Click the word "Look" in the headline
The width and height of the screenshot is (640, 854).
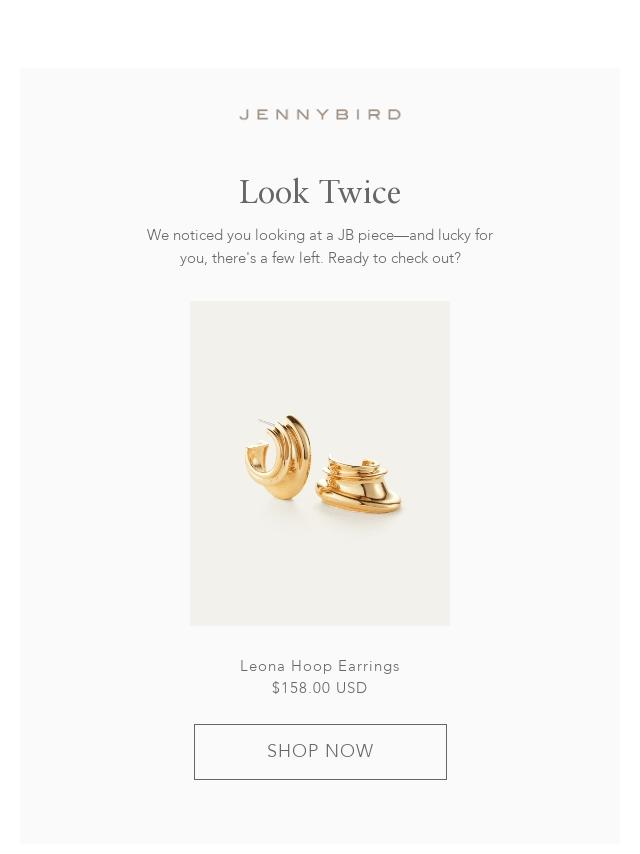point(274,192)
